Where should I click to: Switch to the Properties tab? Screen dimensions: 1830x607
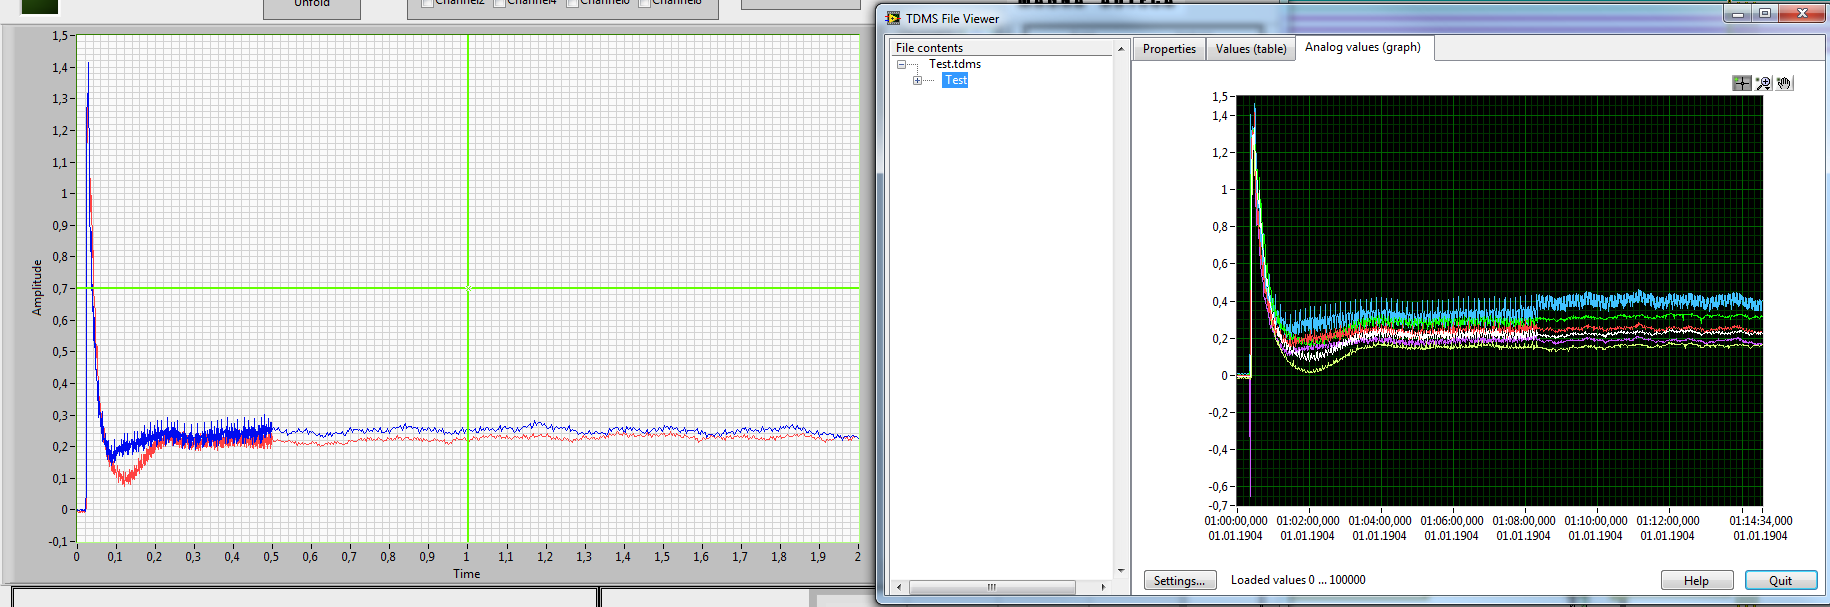[1169, 49]
